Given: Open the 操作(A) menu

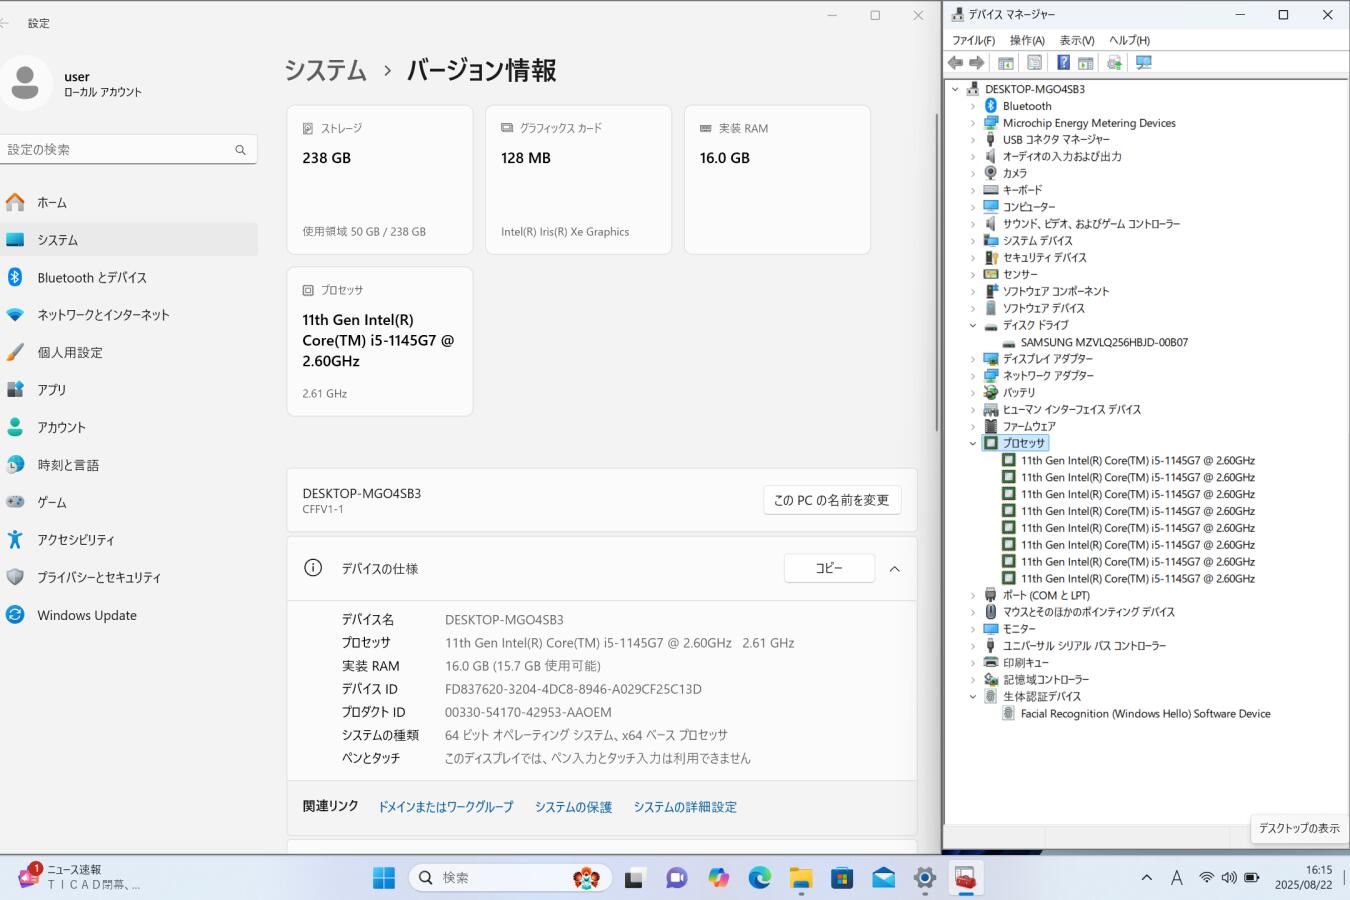Looking at the screenshot, I should (x=1026, y=40).
